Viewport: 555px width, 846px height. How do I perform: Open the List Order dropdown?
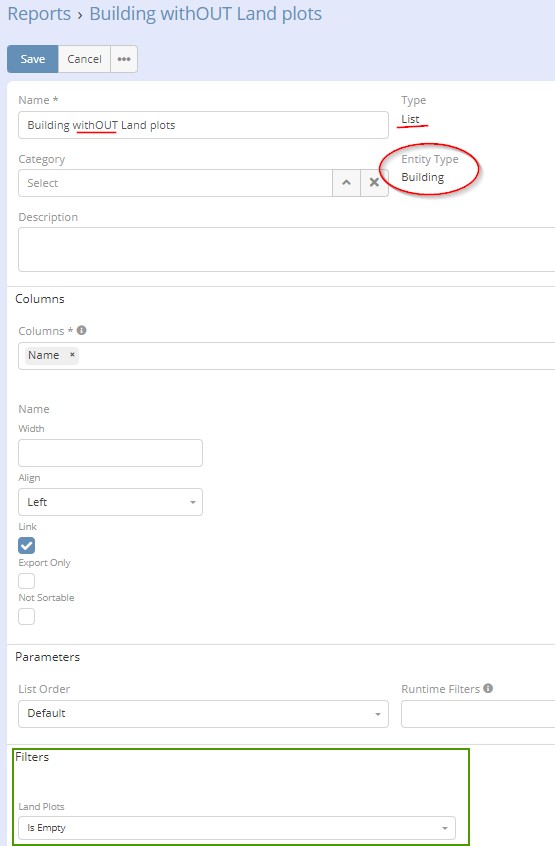coord(203,714)
